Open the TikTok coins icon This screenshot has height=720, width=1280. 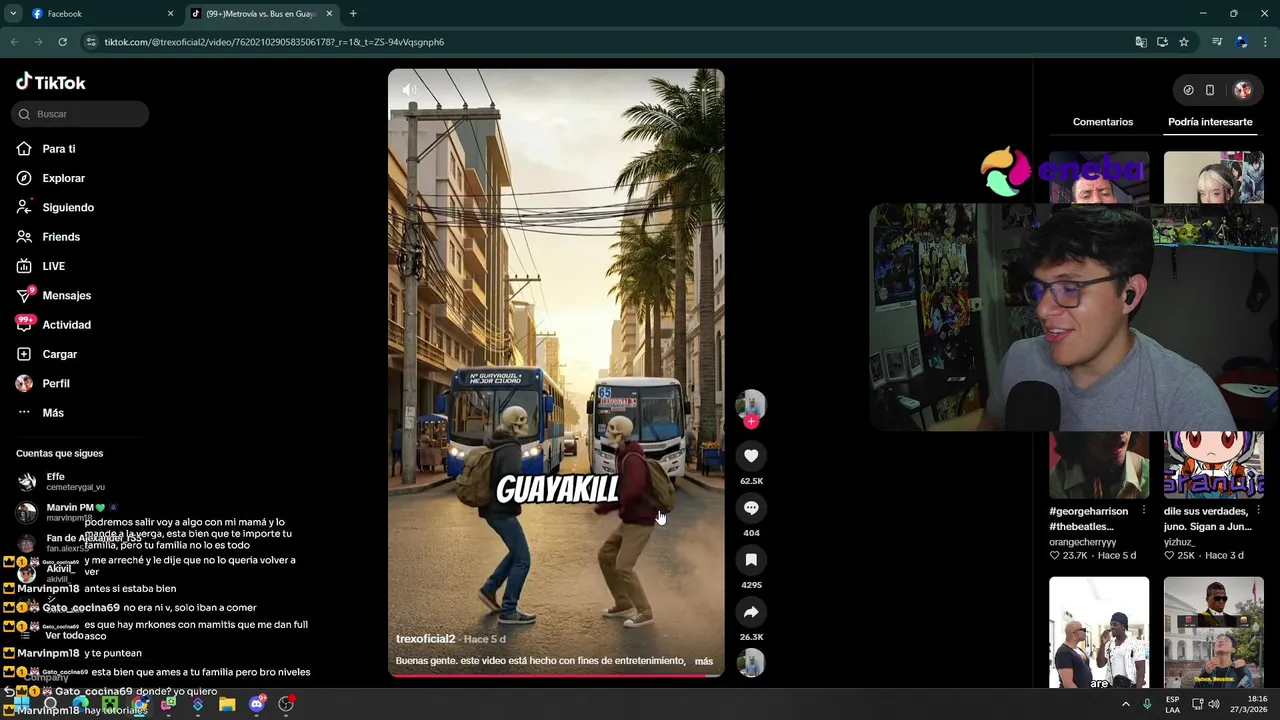pos(1188,90)
